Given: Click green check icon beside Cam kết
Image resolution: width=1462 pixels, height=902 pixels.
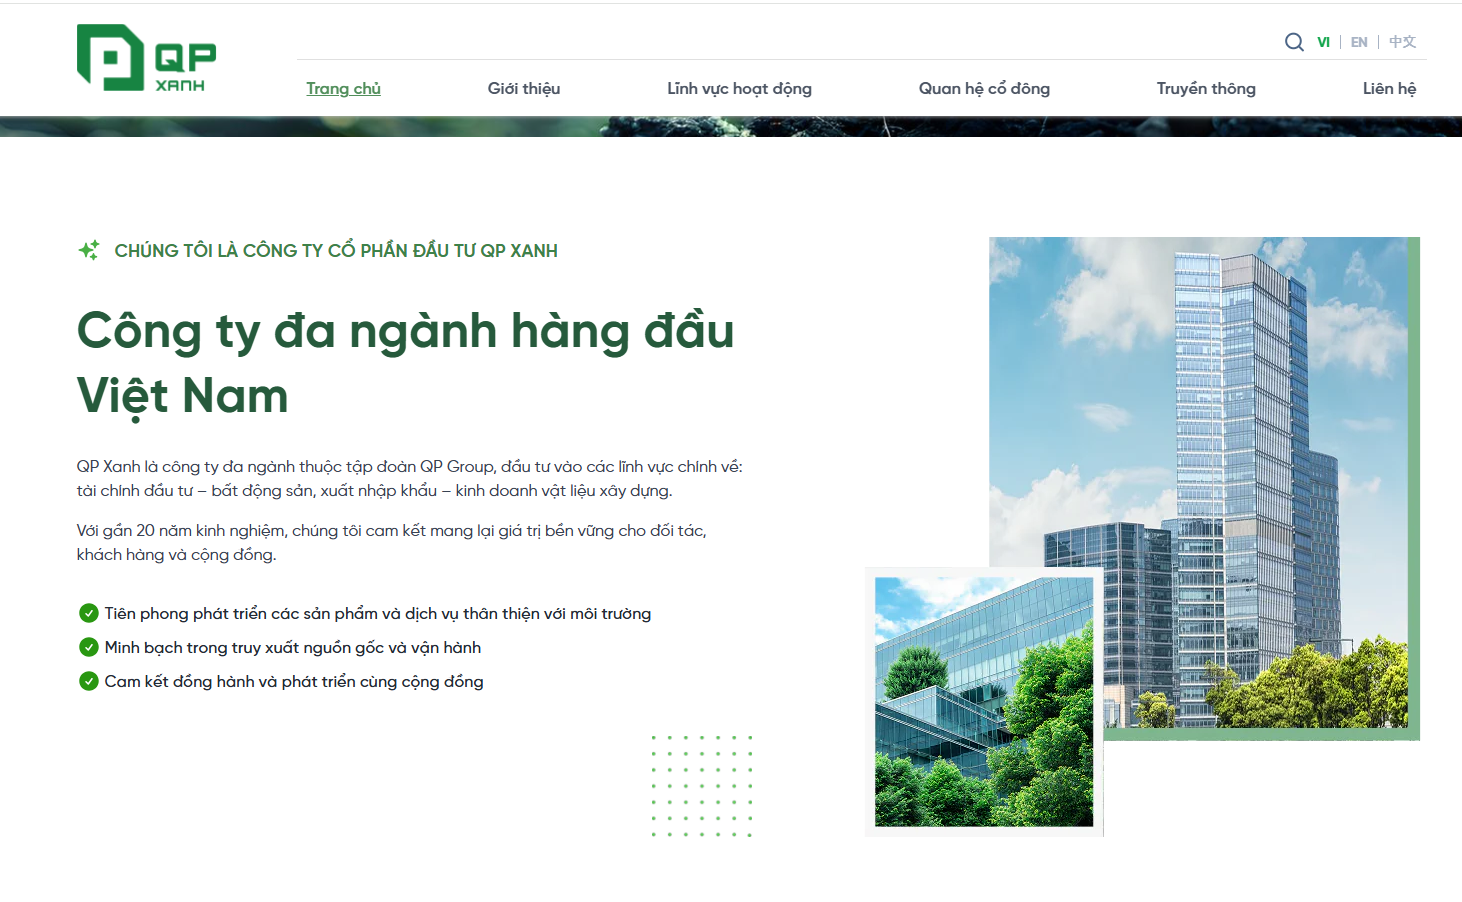Looking at the screenshot, I should coord(89,681).
